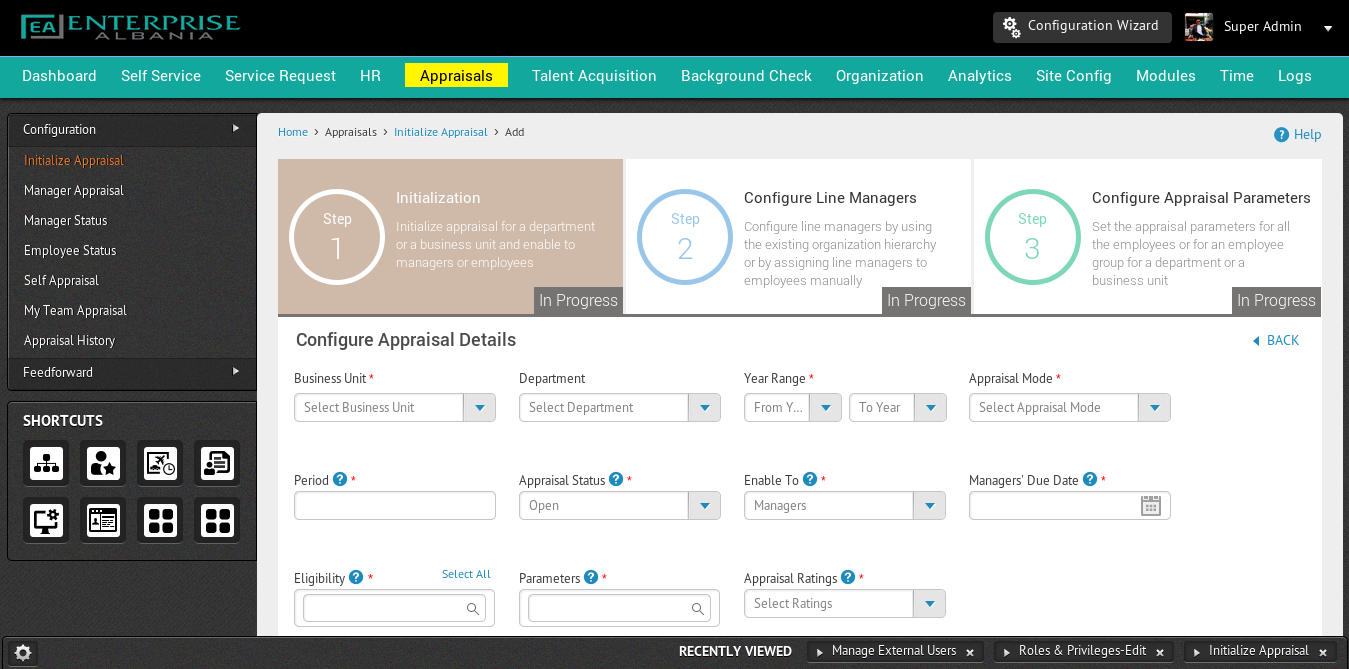Expand the Select Ratings dropdown
1349x669 pixels.
pyautogui.click(x=929, y=604)
